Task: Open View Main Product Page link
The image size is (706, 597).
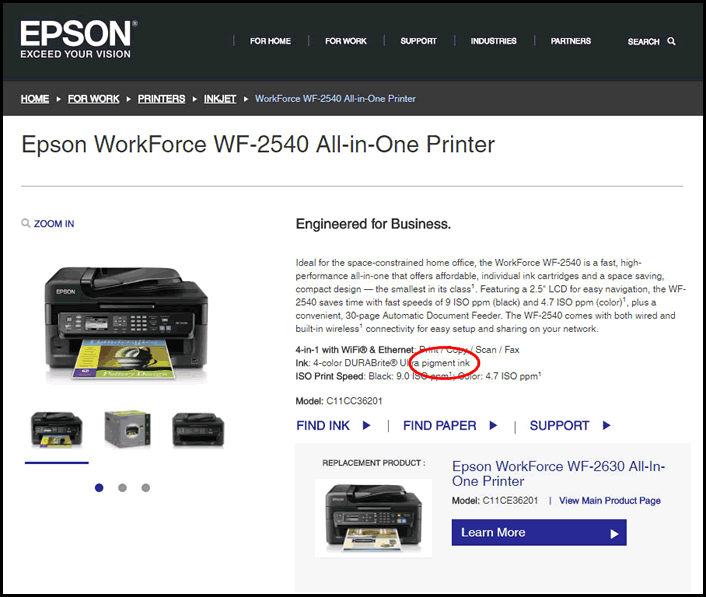Action: tap(610, 501)
